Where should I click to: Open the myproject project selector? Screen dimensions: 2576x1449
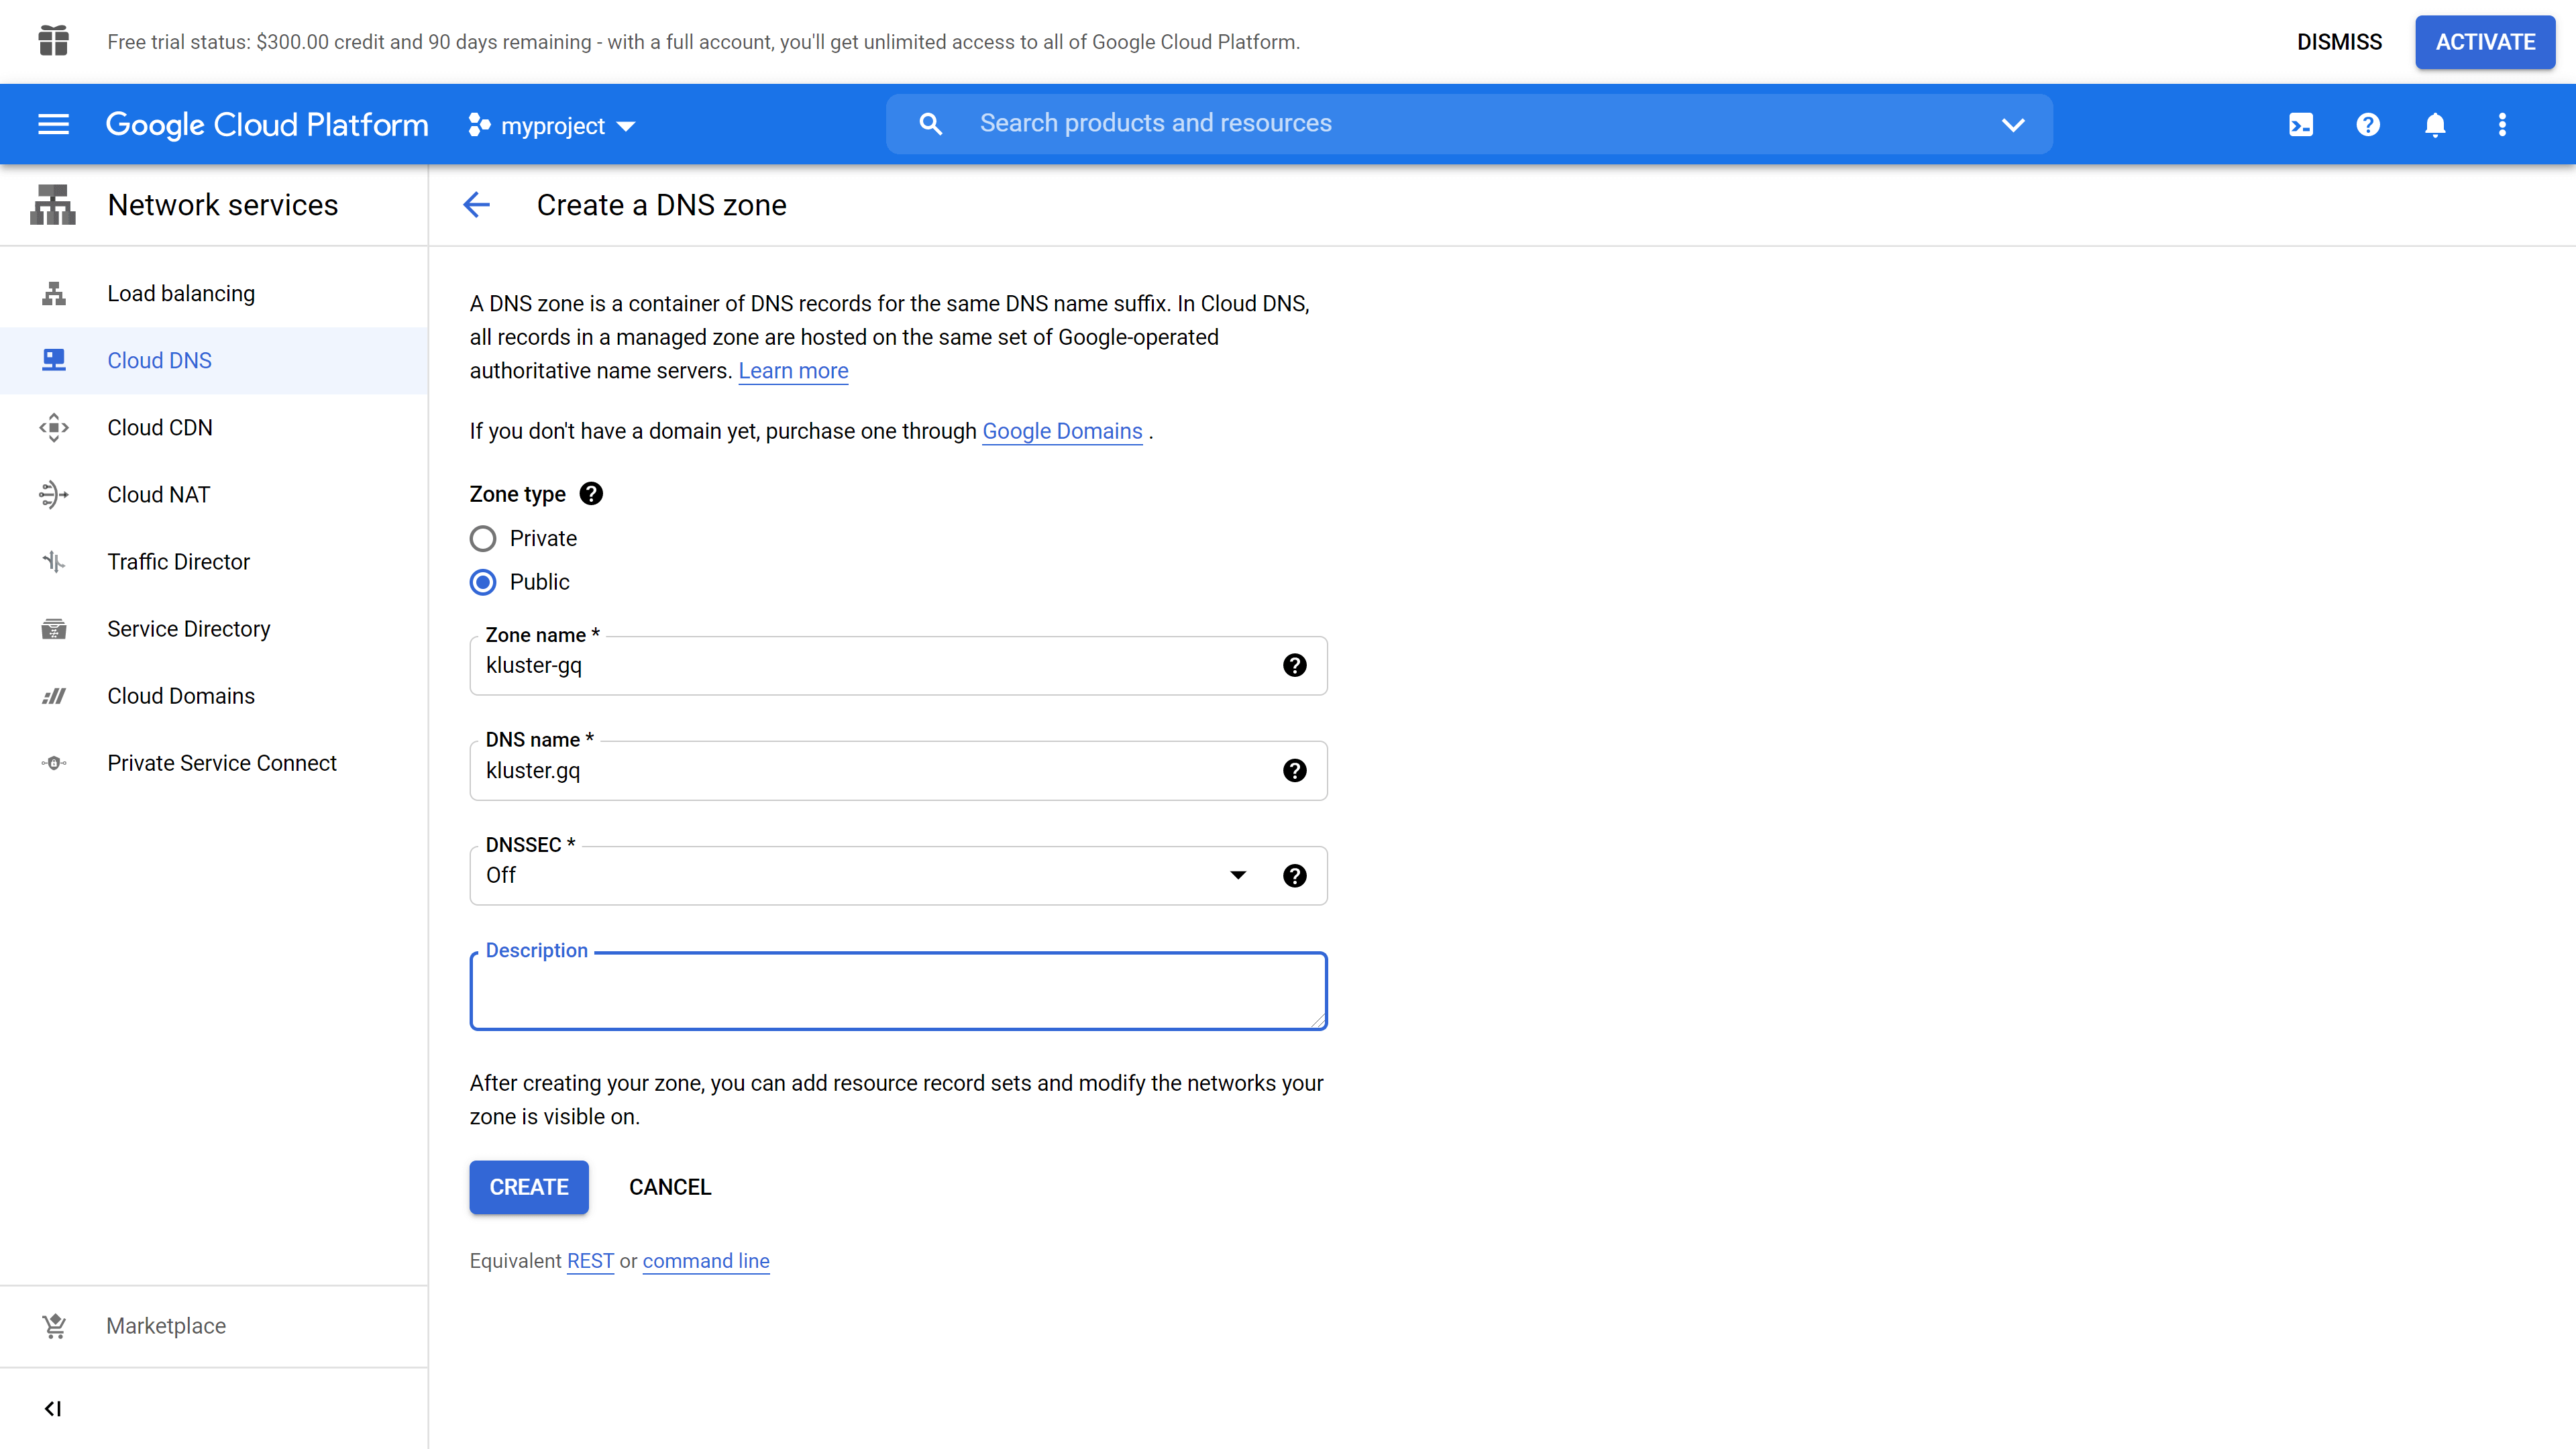pos(552,126)
